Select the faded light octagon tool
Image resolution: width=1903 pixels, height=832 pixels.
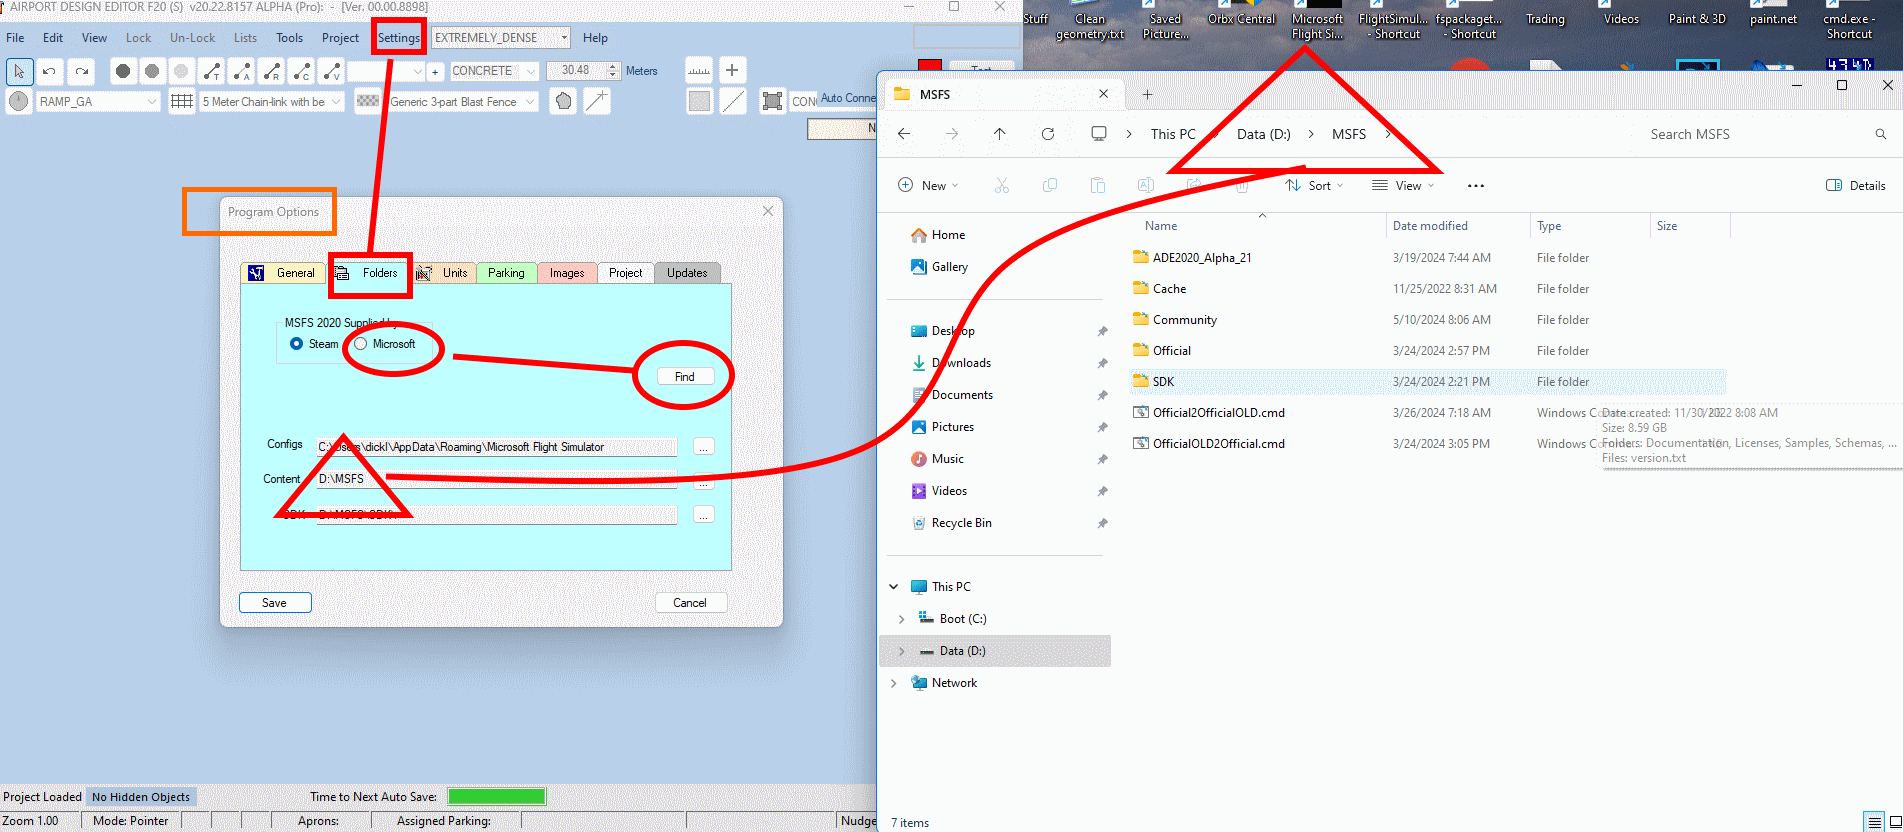tap(181, 71)
